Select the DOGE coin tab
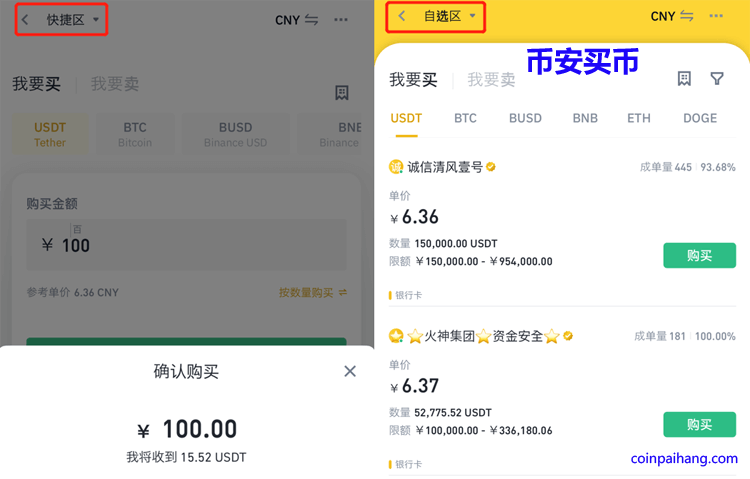Image resolution: width=750 pixels, height=479 pixels. 700,118
